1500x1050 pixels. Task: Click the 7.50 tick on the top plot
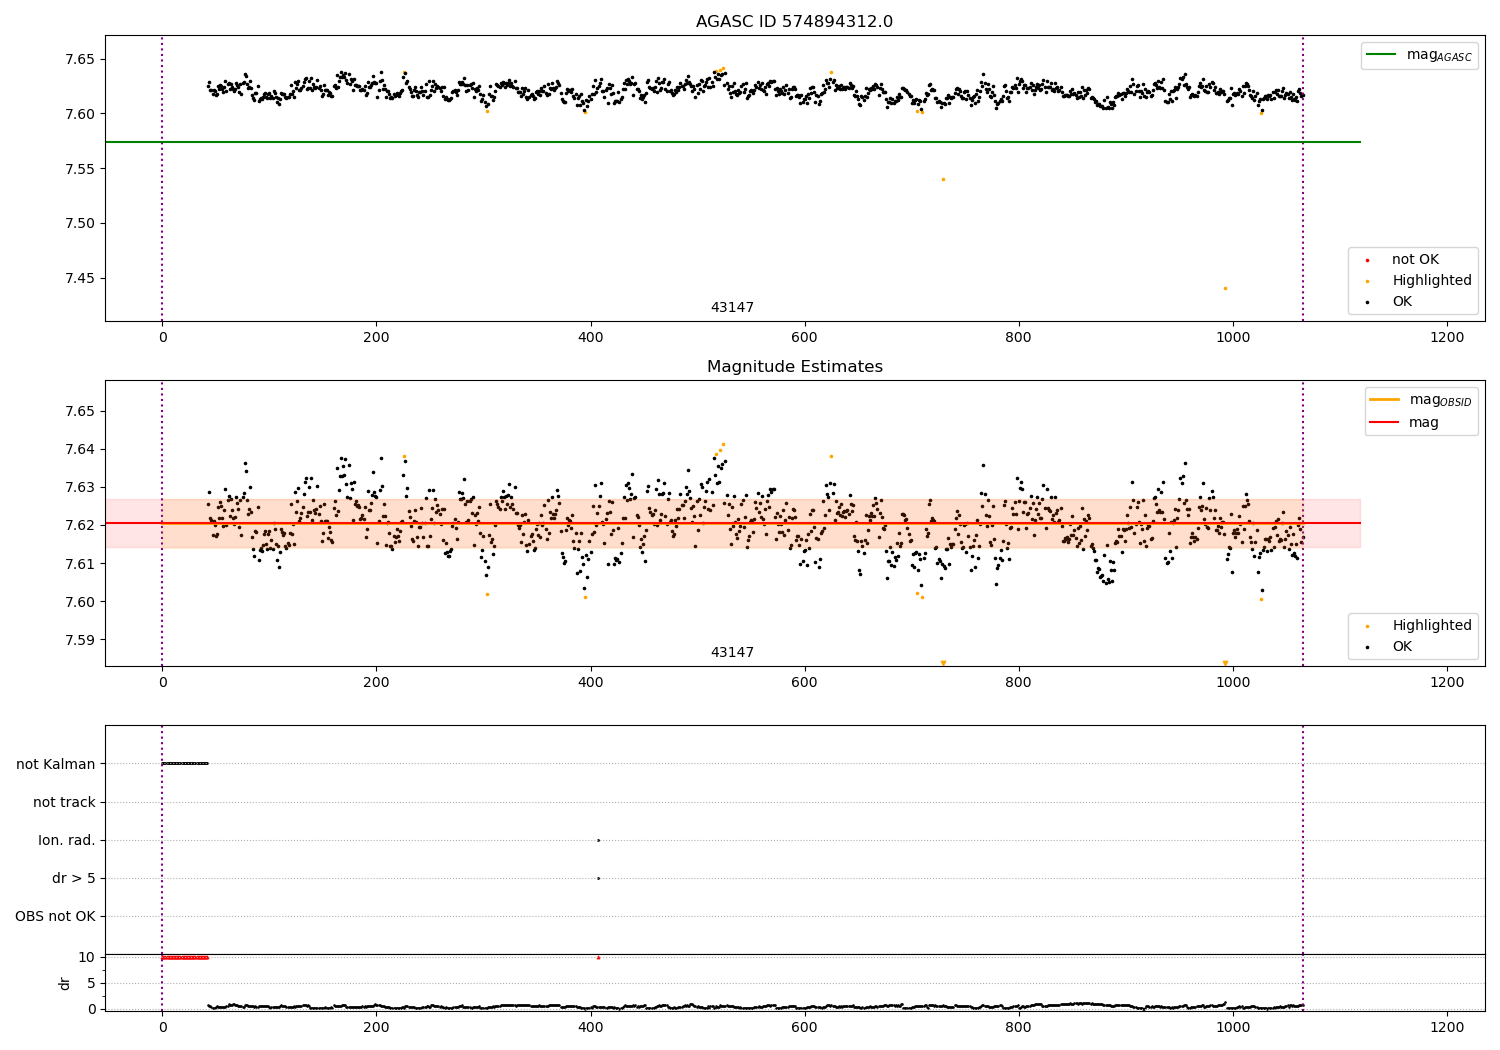[x=79, y=224]
